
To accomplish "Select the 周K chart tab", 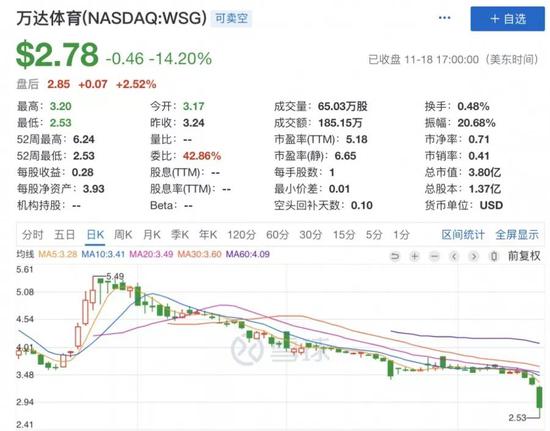I will [x=123, y=235].
